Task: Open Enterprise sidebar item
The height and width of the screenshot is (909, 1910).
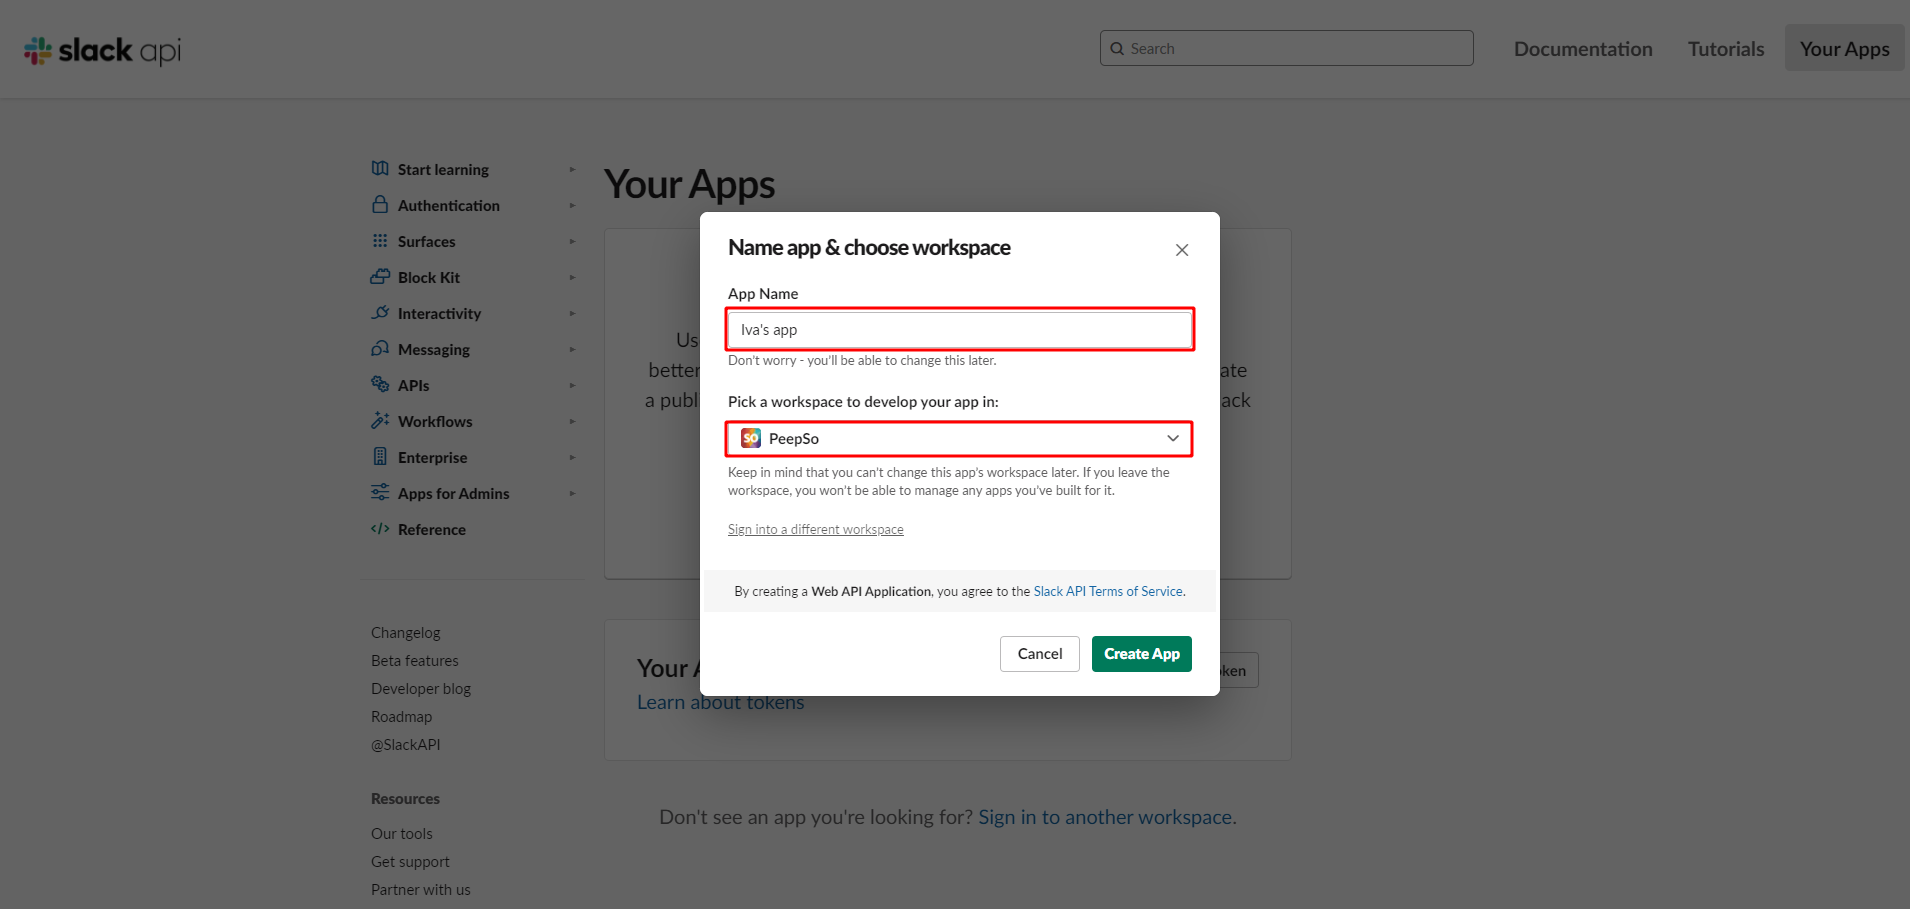Action: [433, 458]
